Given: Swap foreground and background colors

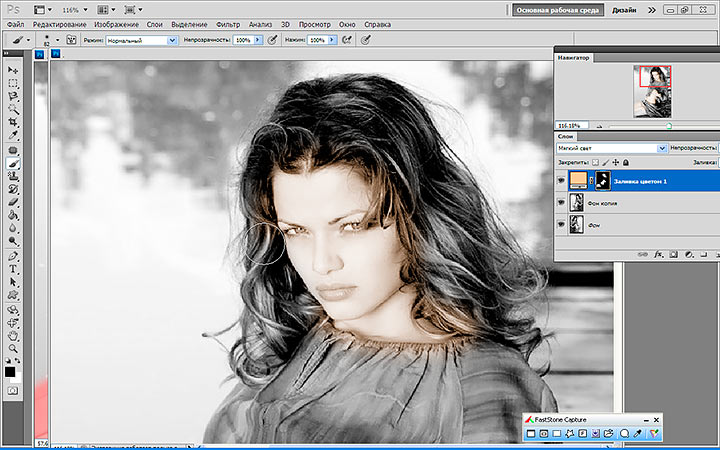Looking at the screenshot, I should 17,361.
